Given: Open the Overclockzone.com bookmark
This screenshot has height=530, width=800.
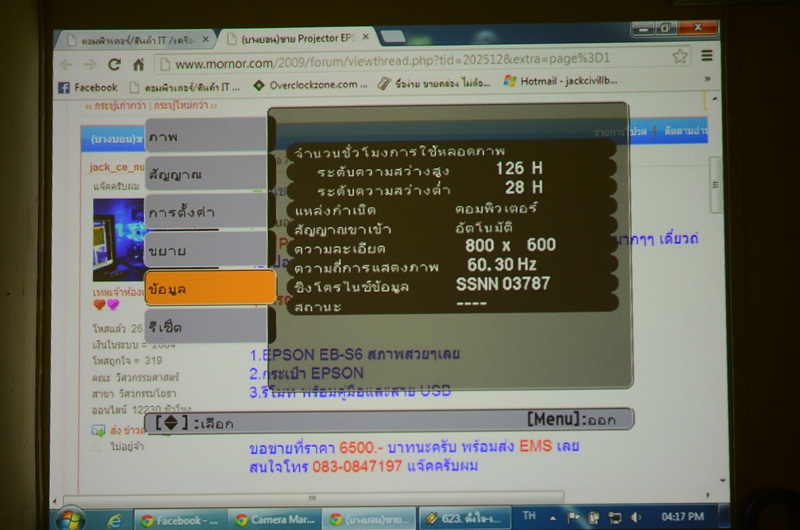Looking at the screenshot, I should coord(310,85).
